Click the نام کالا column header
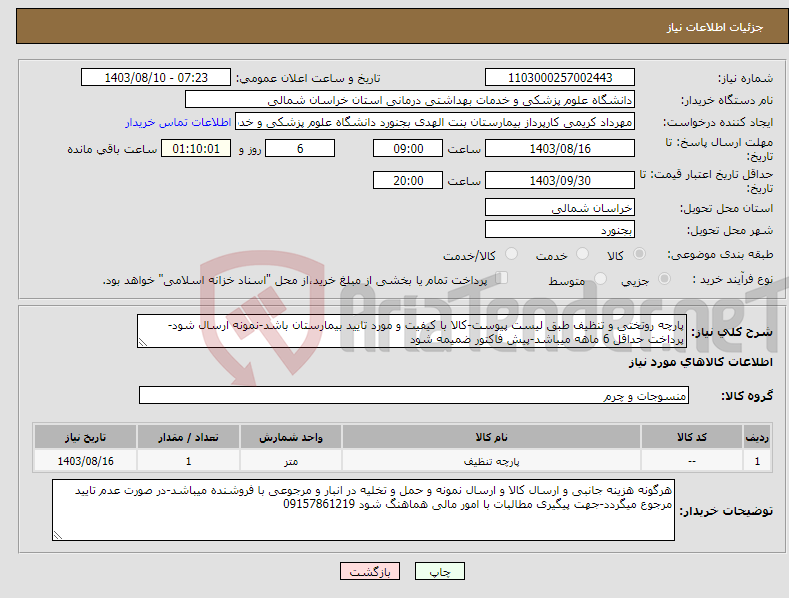Screen dimensions: 789x598 click(x=491, y=437)
